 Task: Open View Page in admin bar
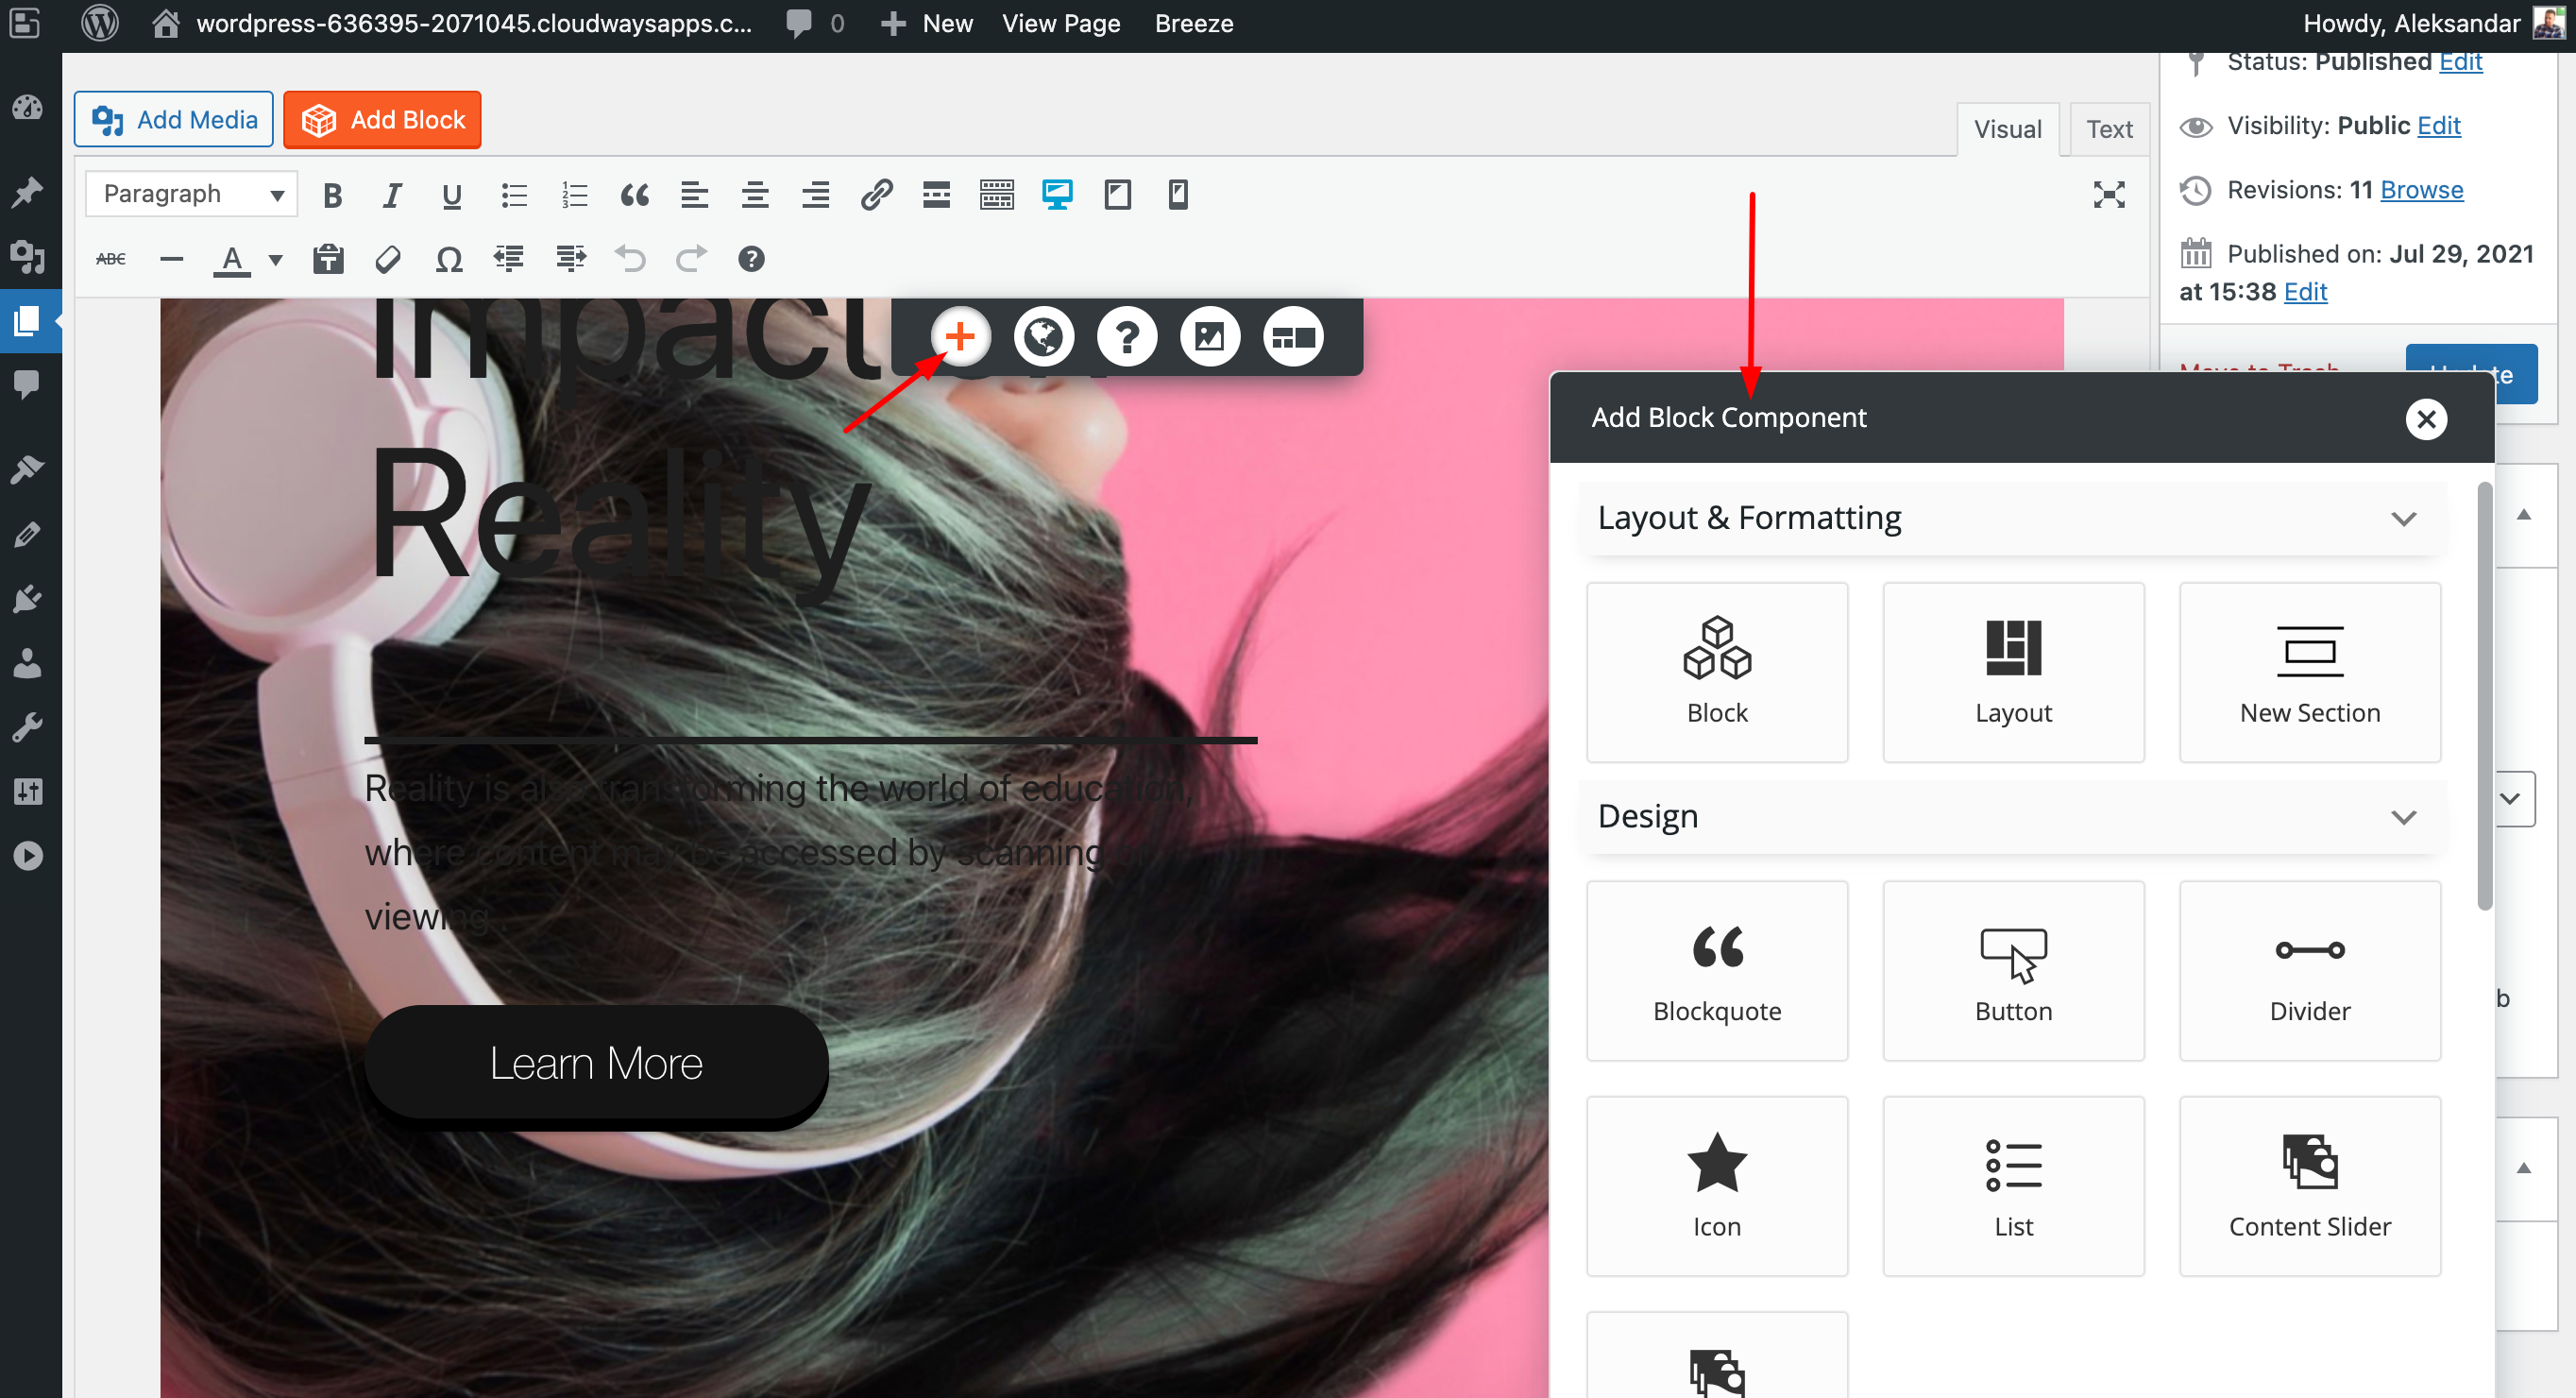[1060, 24]
